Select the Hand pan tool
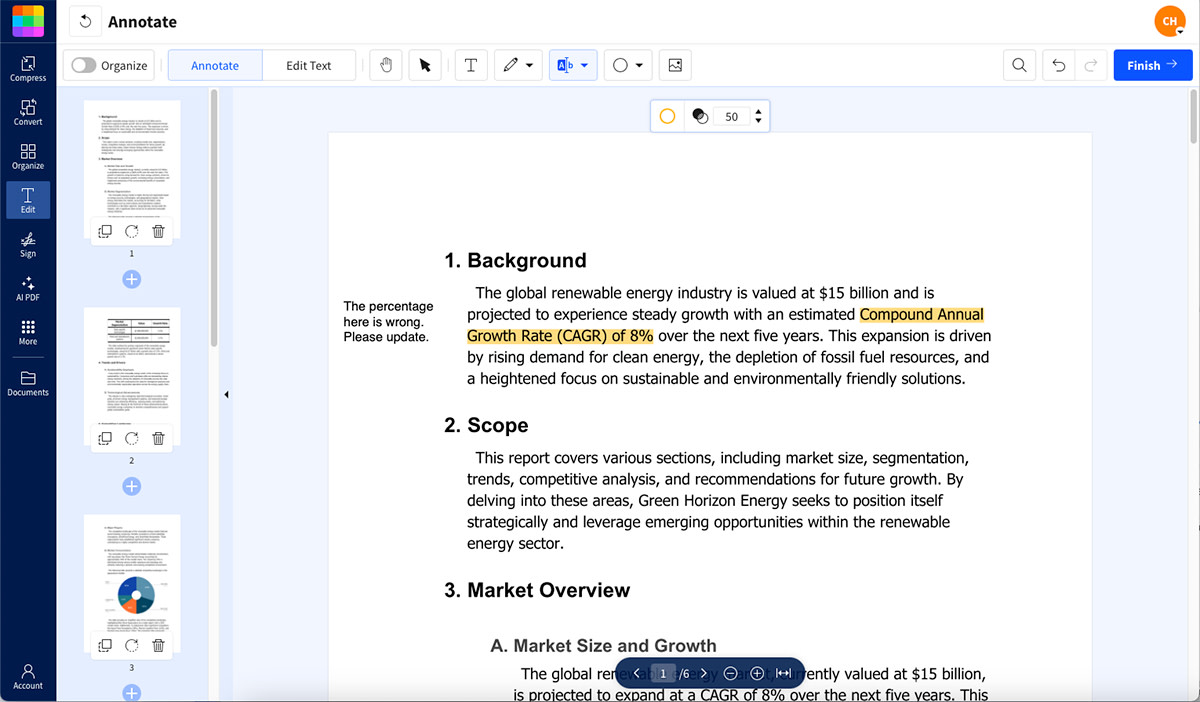 385,64
